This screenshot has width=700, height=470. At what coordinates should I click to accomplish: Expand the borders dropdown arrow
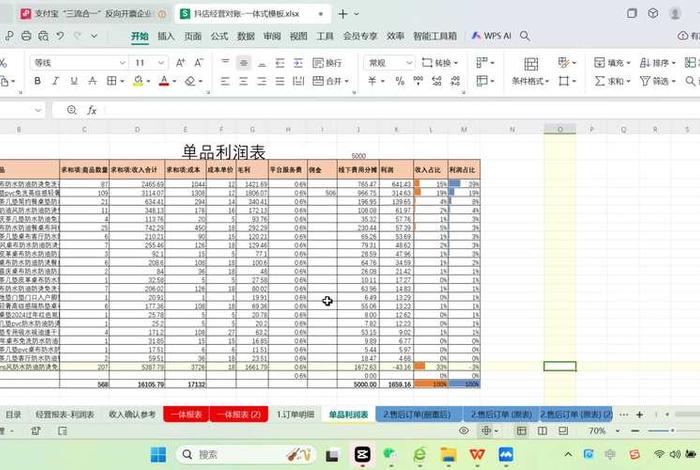pos(122,81)
